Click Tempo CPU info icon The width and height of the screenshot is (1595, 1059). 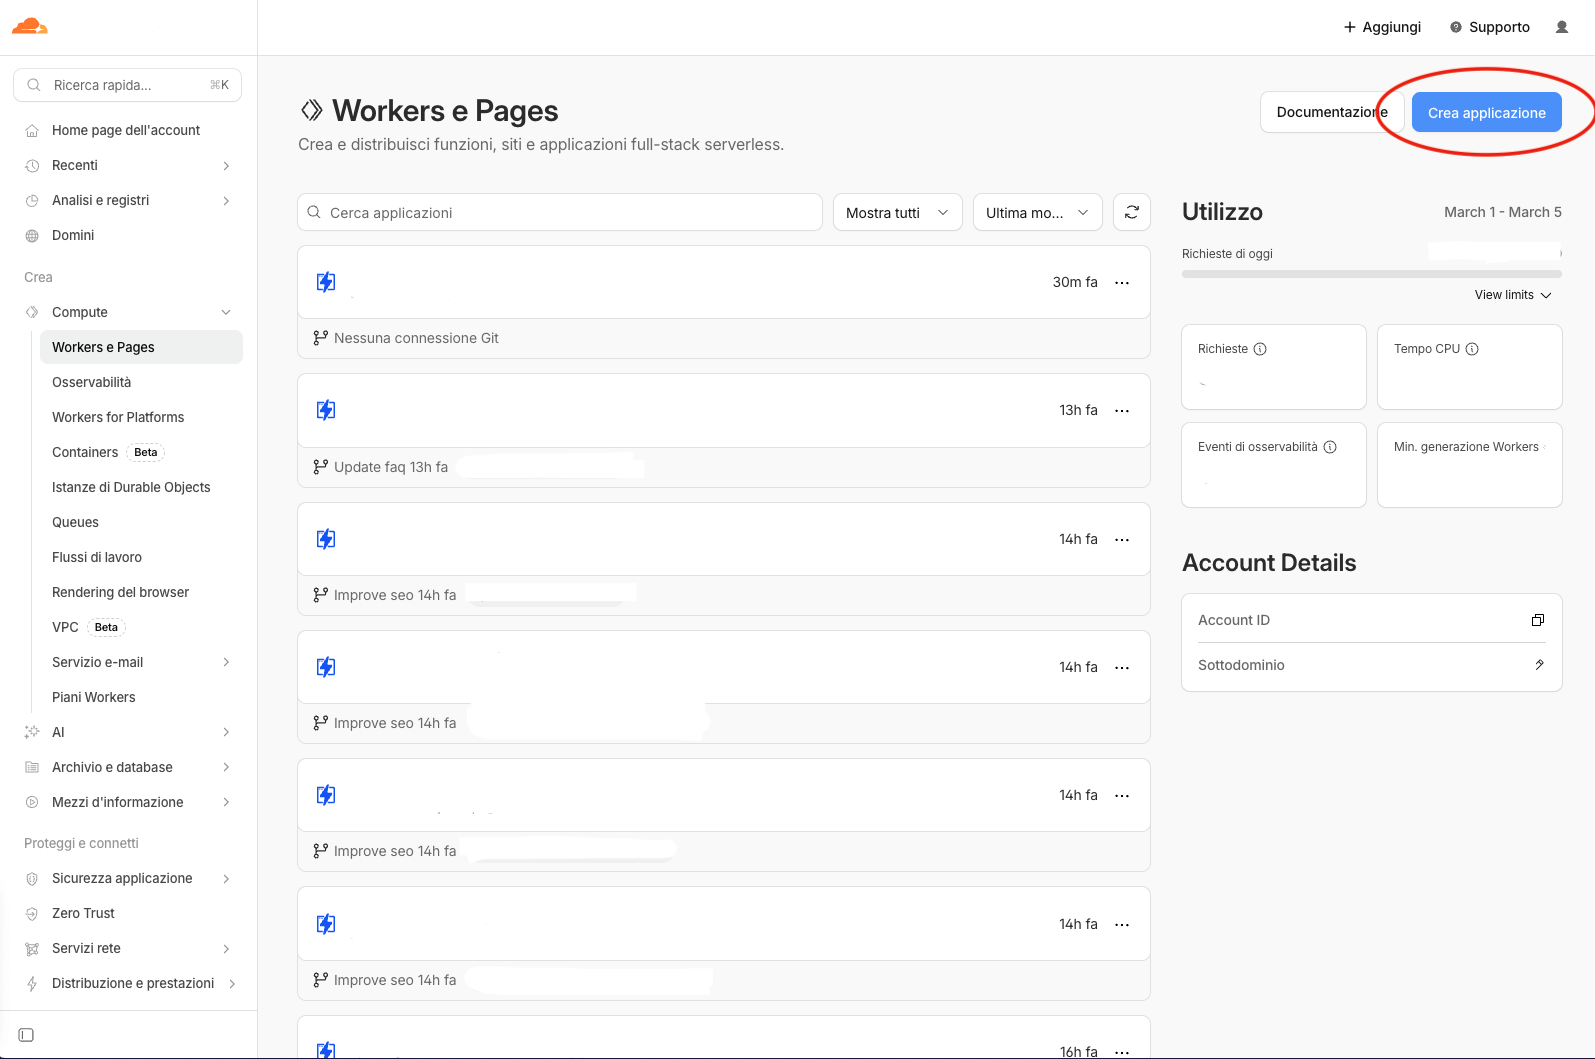coord(1472,349)
